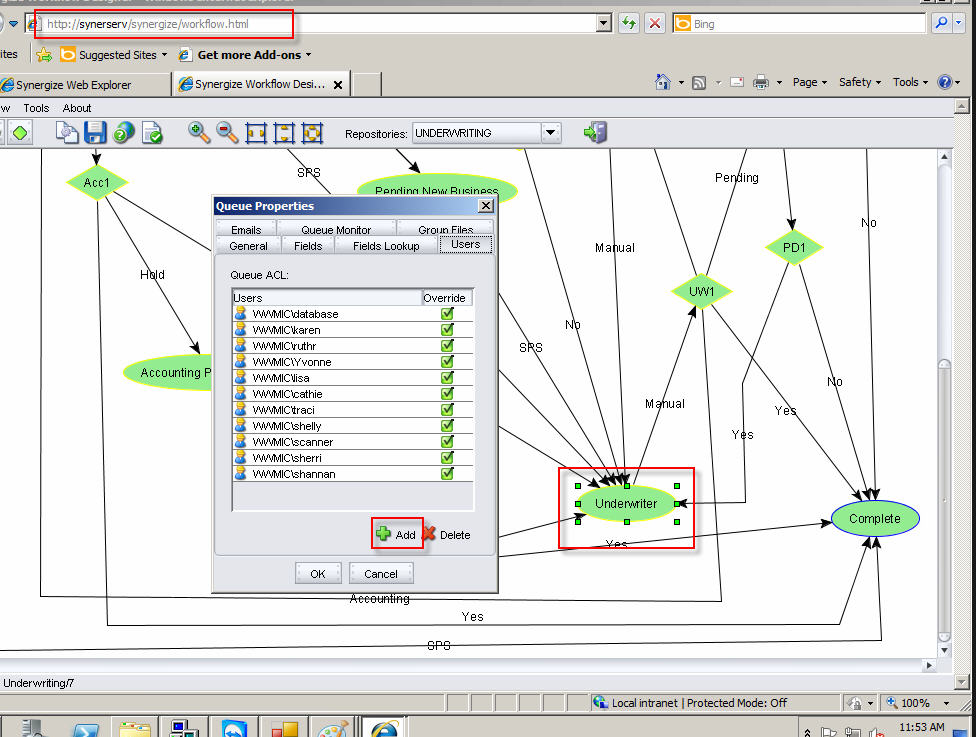
Task: Select the UW1 decision node
Action: tap(702, 291)
